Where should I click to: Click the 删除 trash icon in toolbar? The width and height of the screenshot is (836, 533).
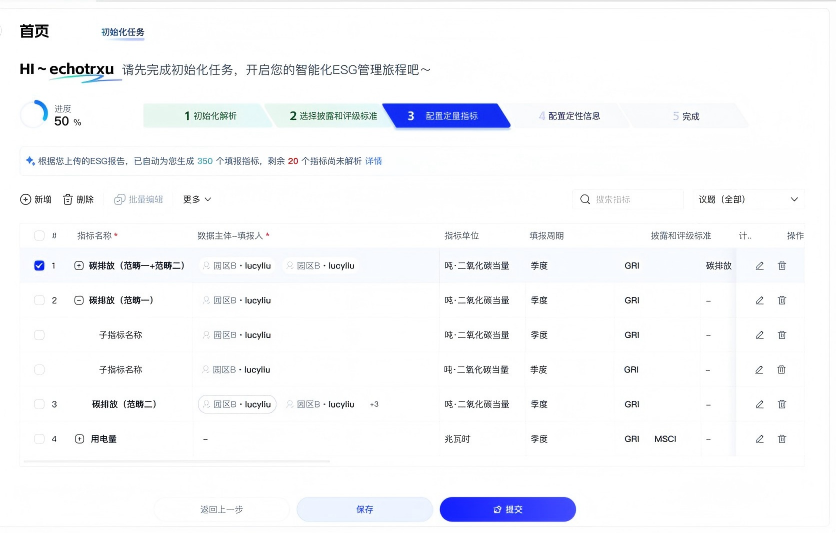pyautogui.click(x=68, y=199)
